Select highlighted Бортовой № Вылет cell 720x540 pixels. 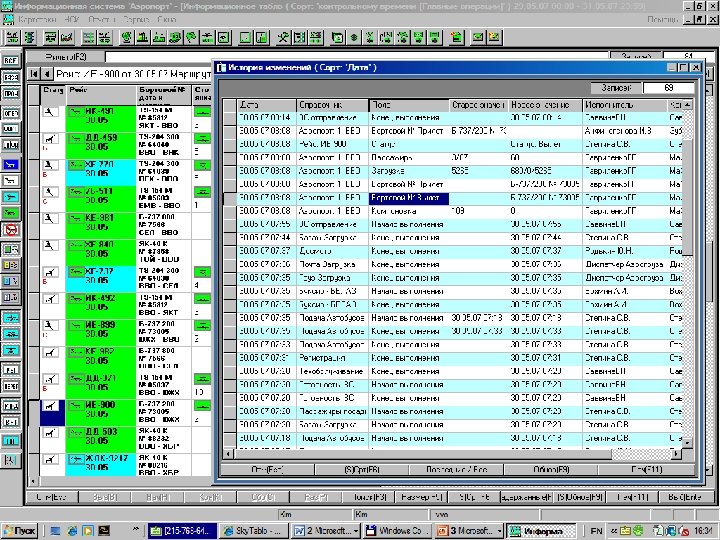pos(409,198)
